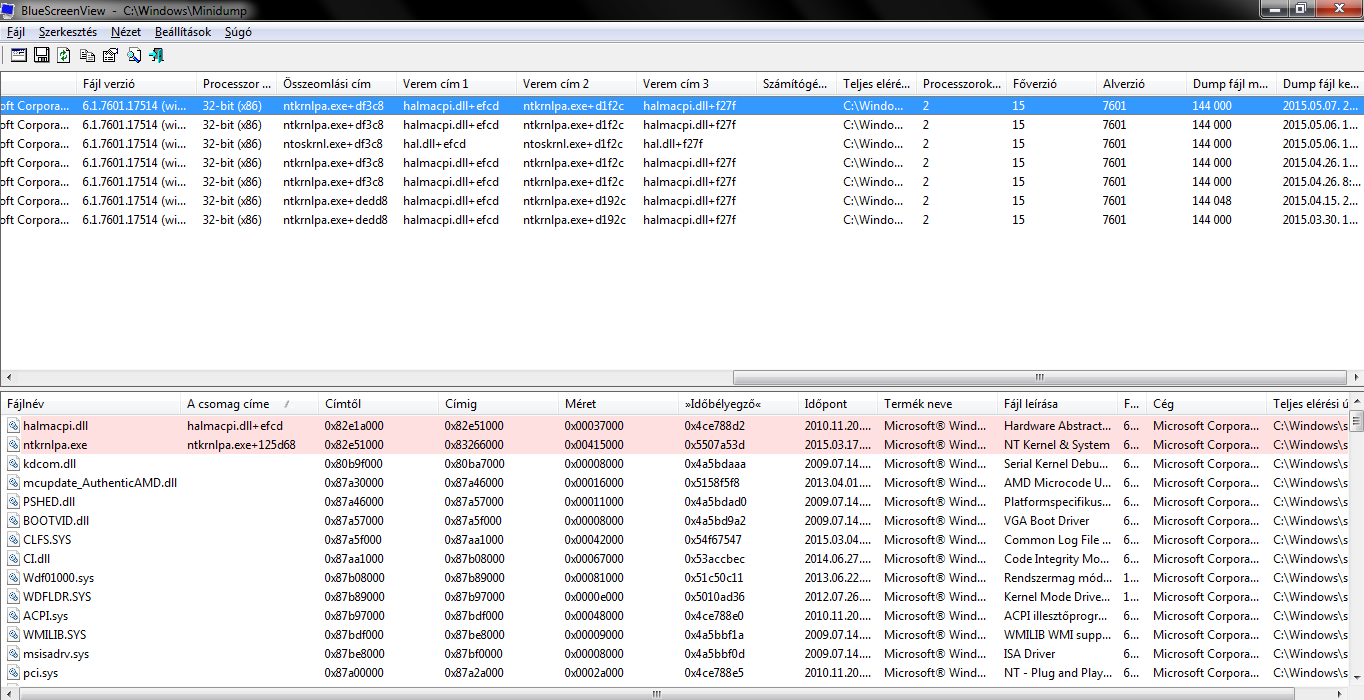Select the halmacpi.dll row in lower pane
Screen dimensions: 1364x700
pos(674,426)
